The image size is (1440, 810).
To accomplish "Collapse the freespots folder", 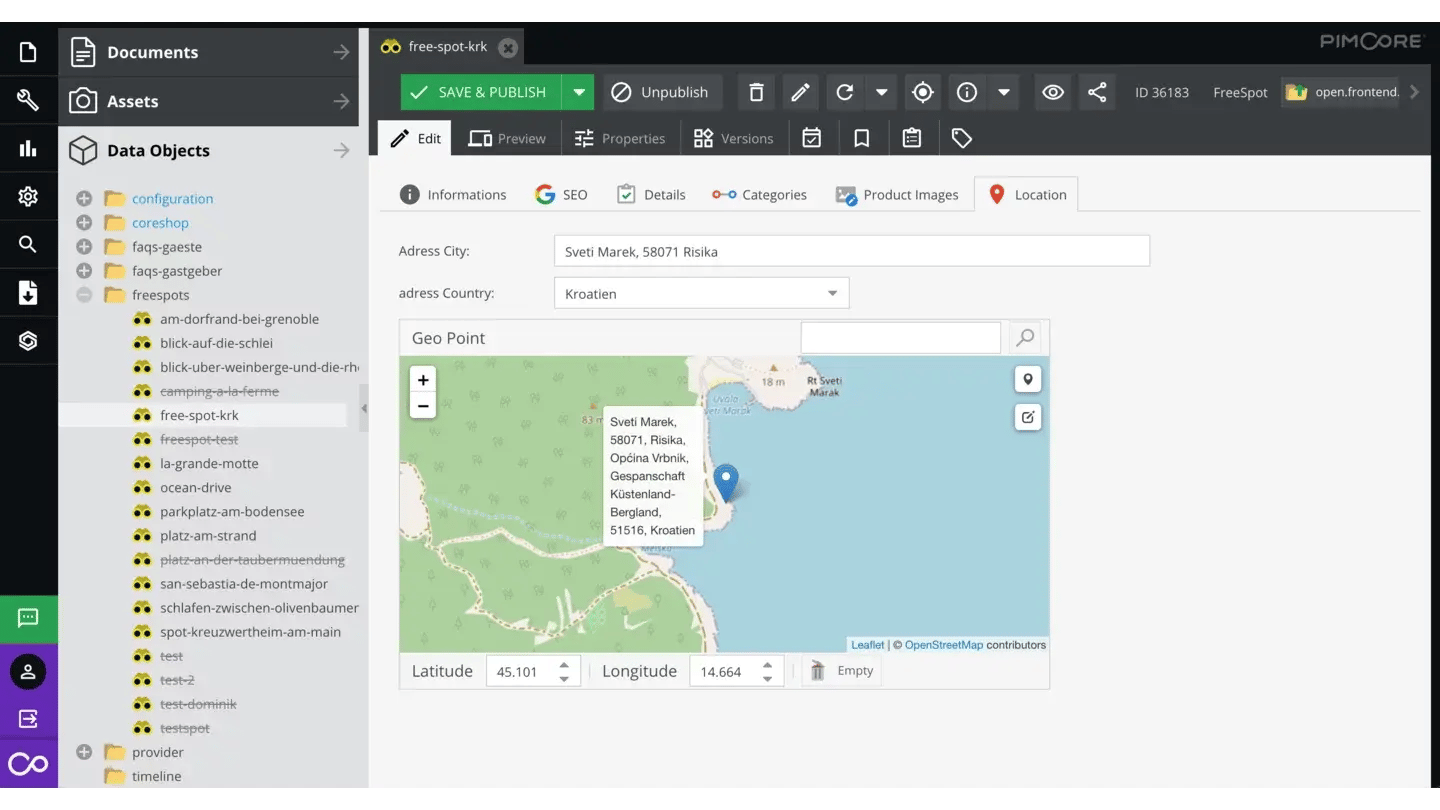I will pyautogui.click(x=84, y=294).
